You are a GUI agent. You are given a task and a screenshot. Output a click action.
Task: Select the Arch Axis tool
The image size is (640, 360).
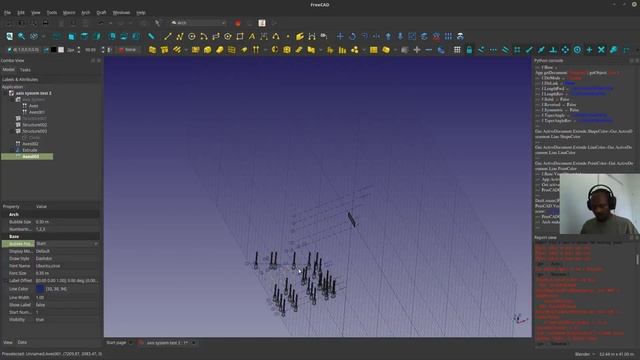tap(256, 49)
